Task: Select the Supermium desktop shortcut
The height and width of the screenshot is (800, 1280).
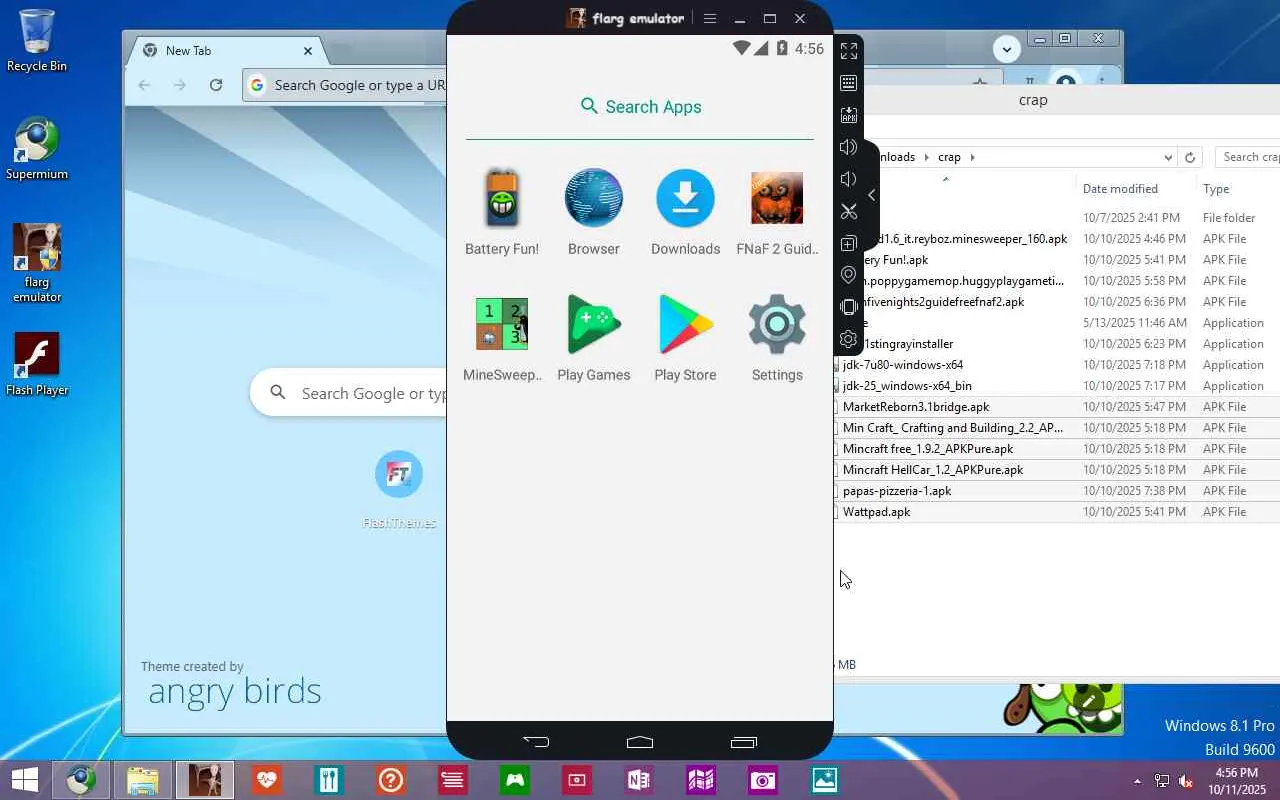Action: pos(37,150)
